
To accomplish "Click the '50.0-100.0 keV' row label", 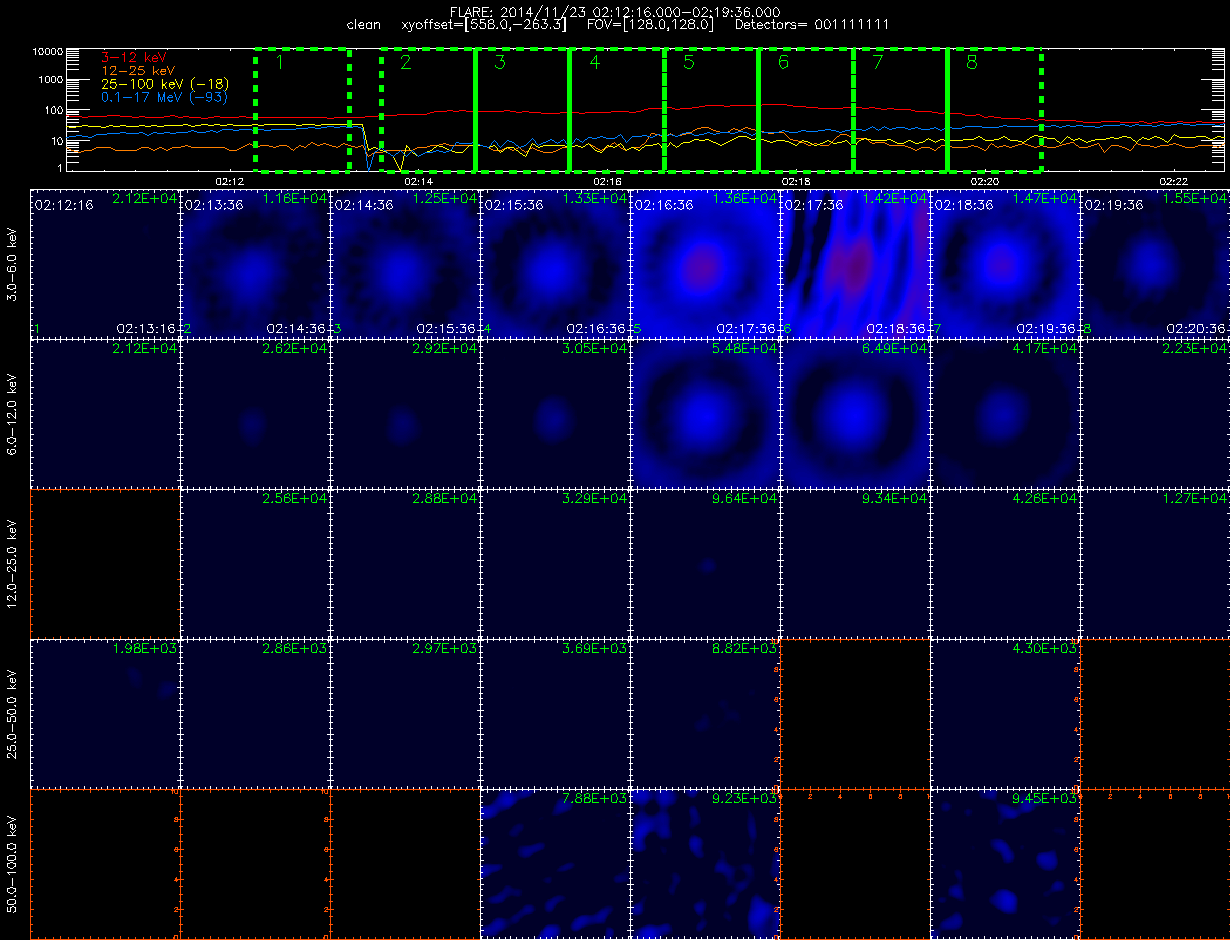I will click(x=12, y=863).
